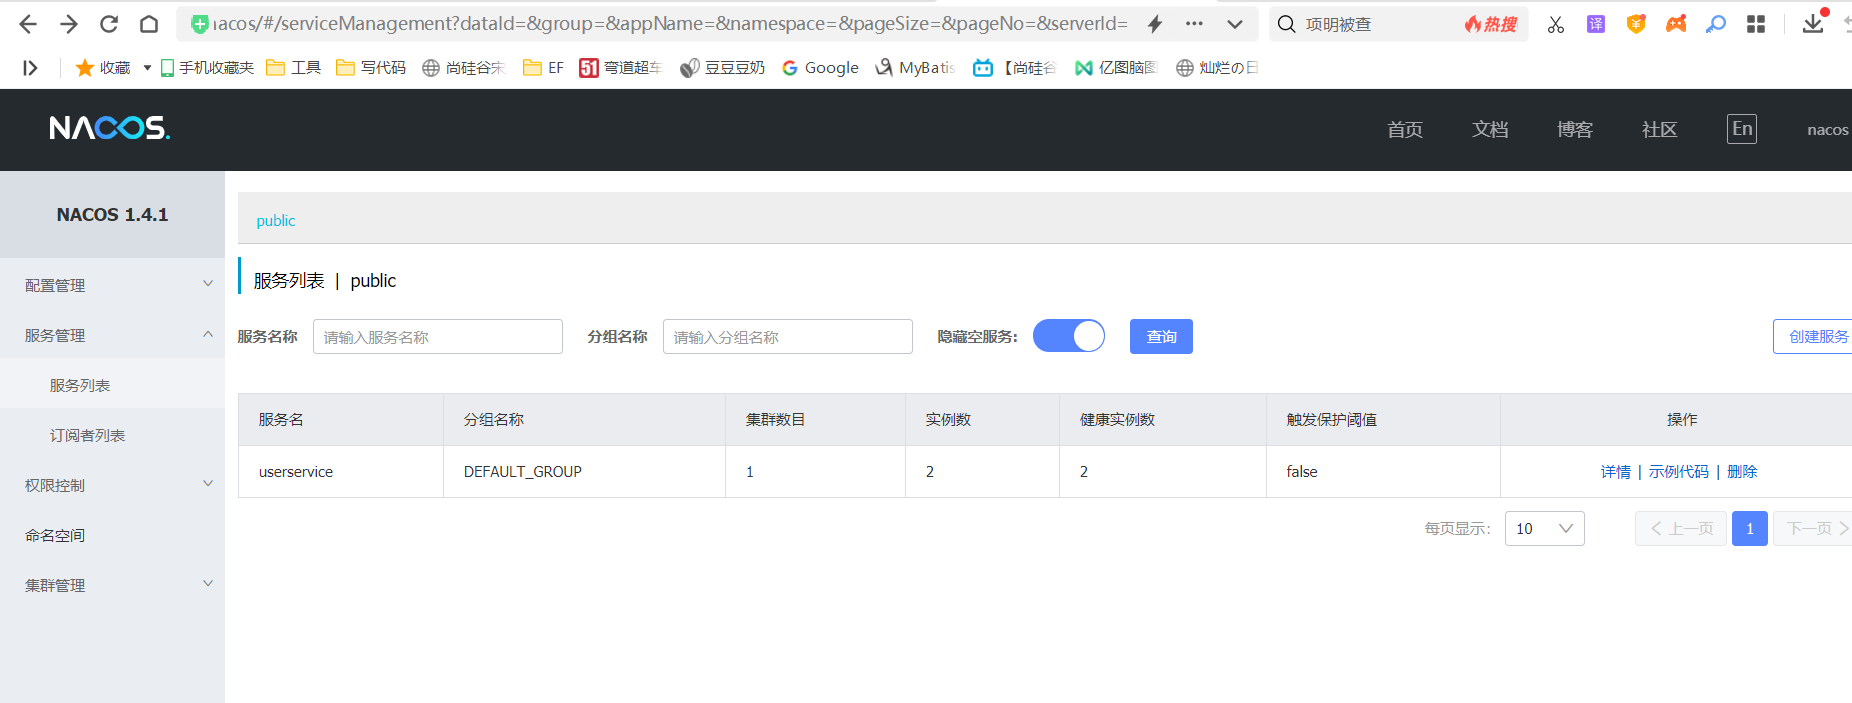
Task: Reload the page with the refresh icon
Action: click(109, 24)
